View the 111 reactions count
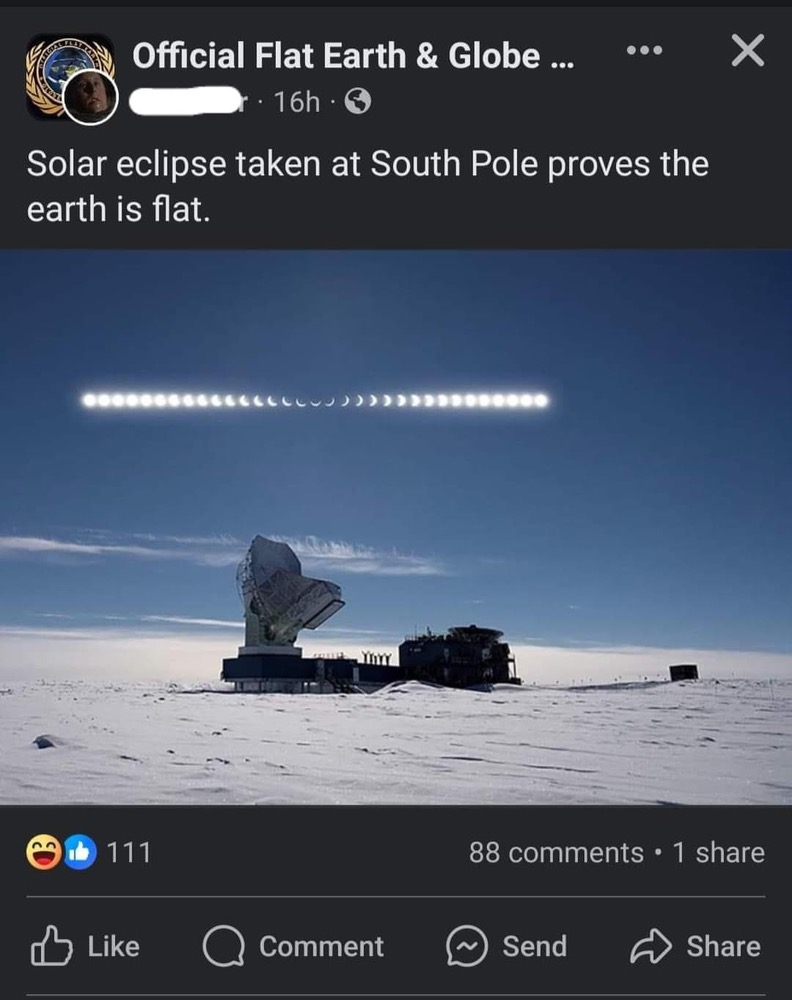The image size is (792, 1000). [x=129, y=853]
